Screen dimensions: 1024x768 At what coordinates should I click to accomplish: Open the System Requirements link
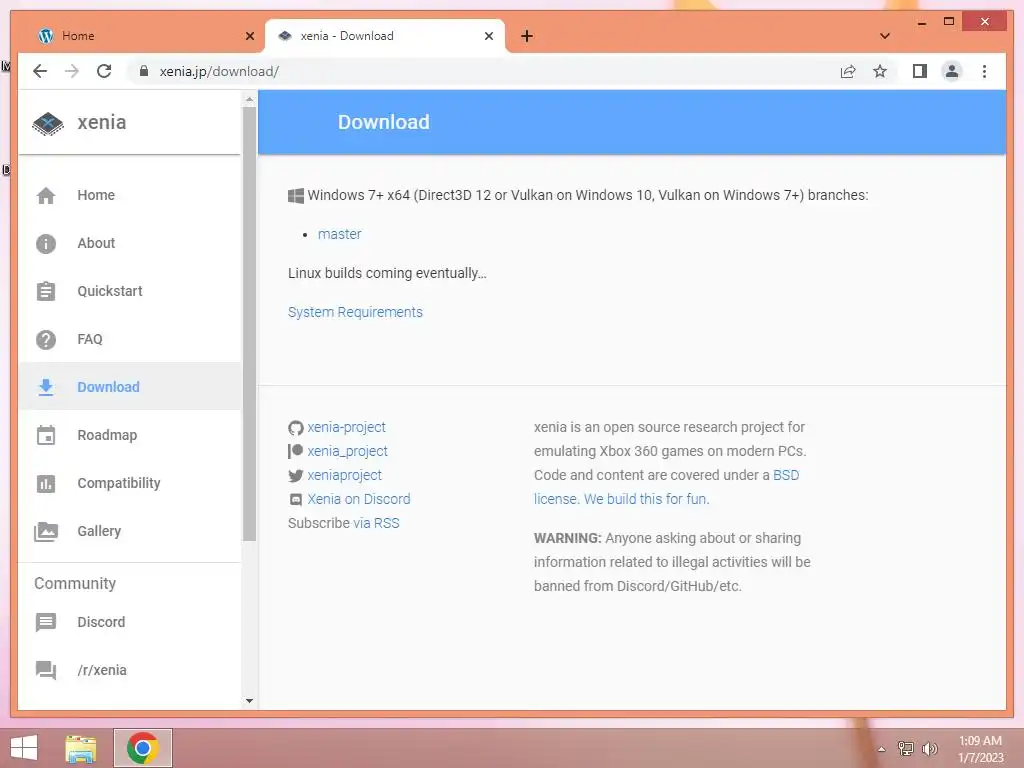[x=355, y=312]
